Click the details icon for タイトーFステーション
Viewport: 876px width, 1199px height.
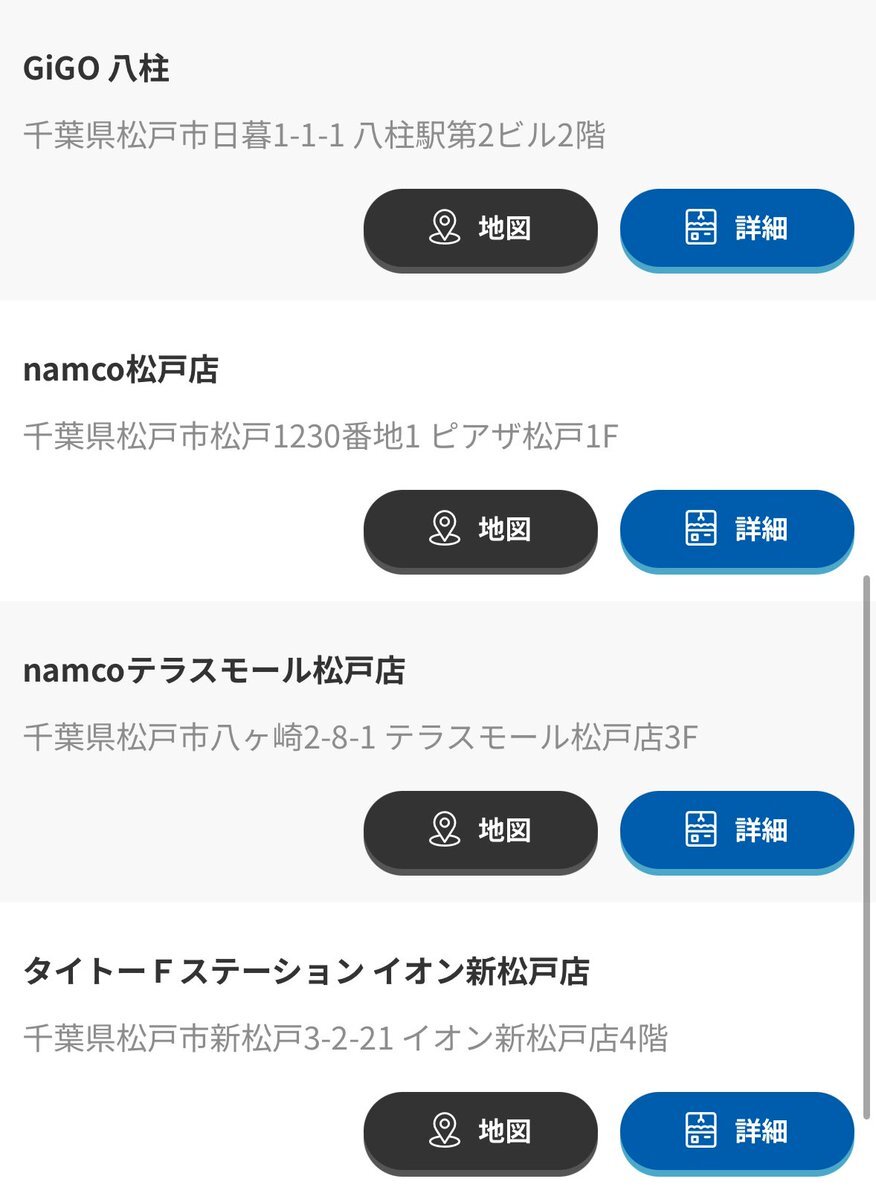point(701,1130)
